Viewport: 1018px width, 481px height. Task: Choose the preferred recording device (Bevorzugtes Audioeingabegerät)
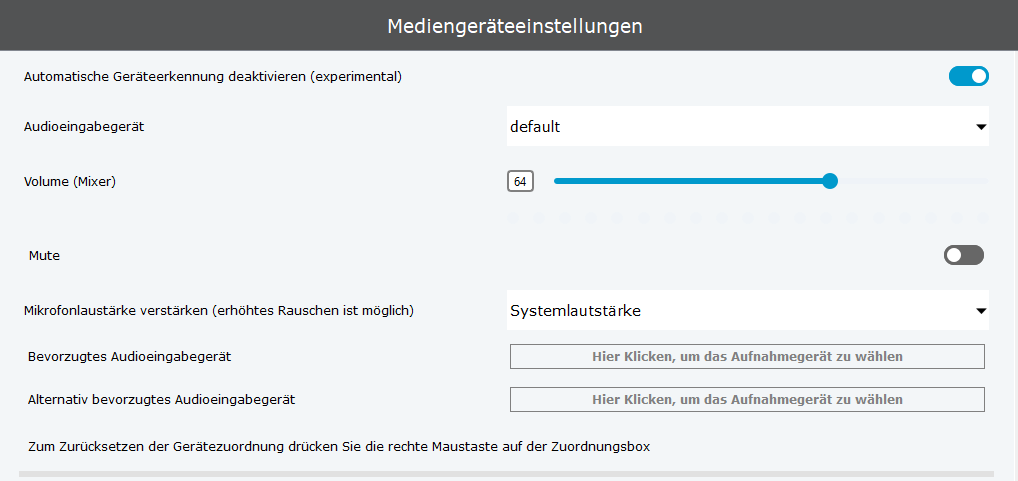click(x=747, y=356)
